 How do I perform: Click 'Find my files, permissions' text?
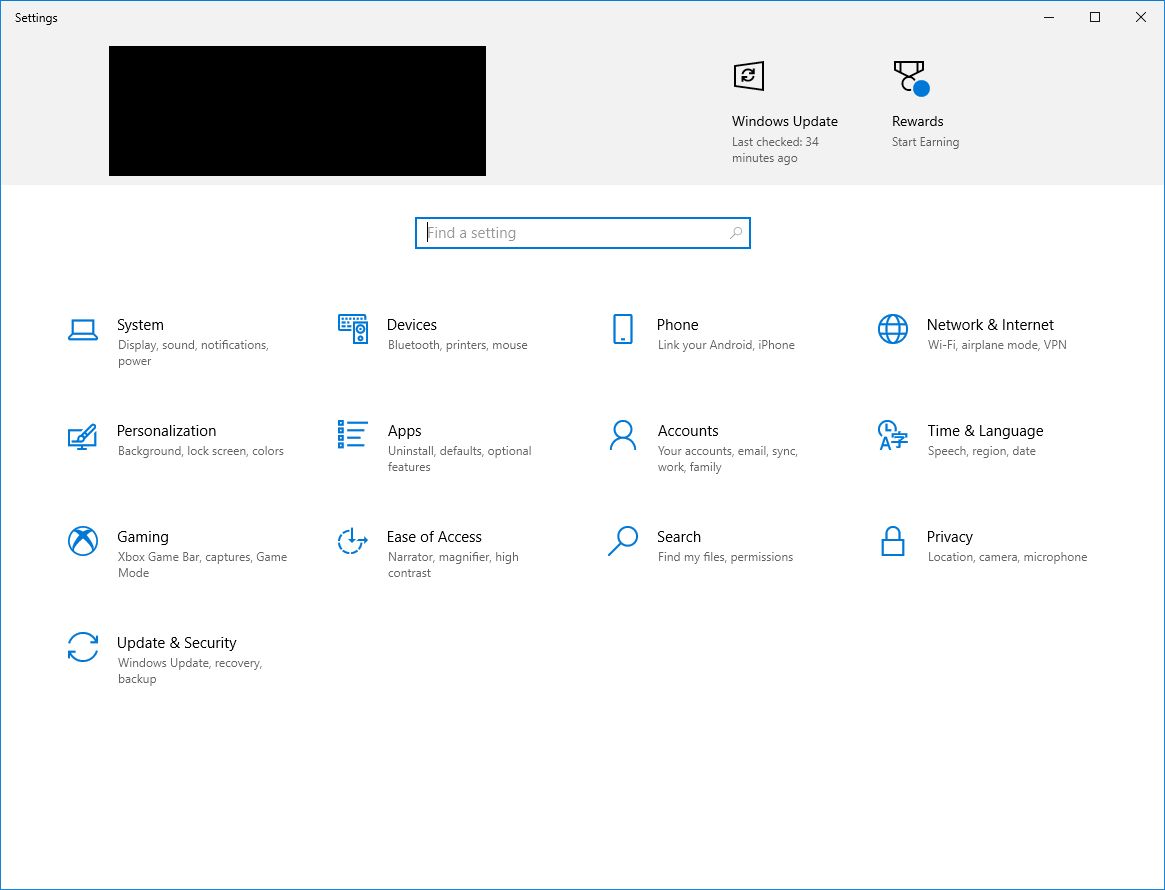[725, 556]
